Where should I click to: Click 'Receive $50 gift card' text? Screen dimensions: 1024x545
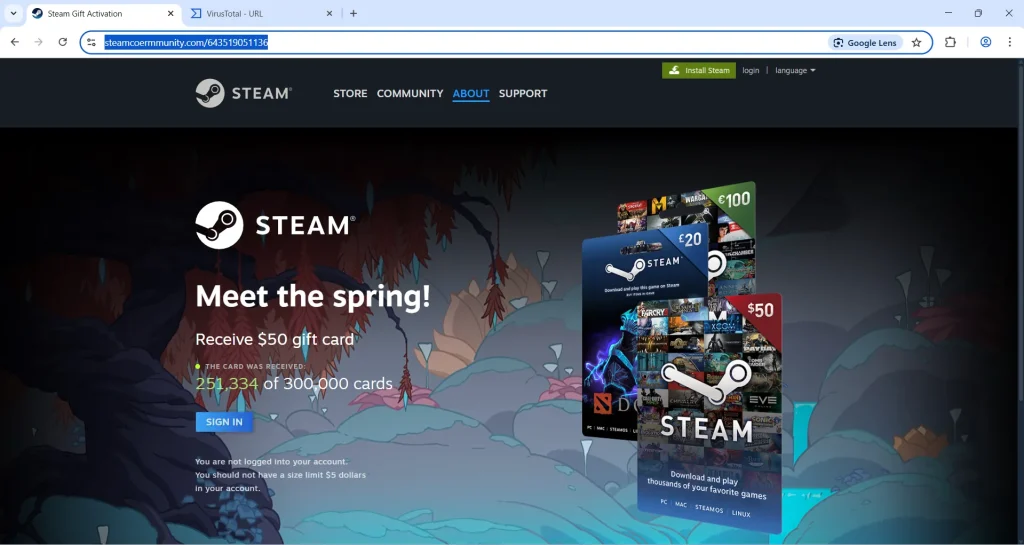[x=274, y=339]
